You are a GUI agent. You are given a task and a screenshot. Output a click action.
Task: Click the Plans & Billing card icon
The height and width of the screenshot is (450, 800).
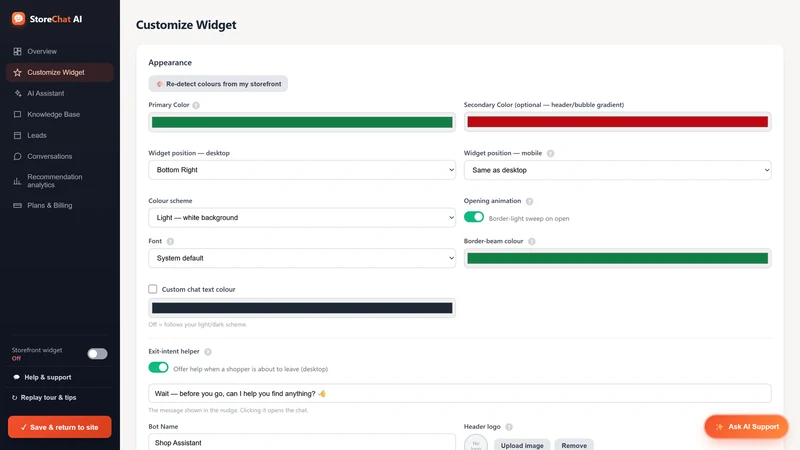[17, 206]
